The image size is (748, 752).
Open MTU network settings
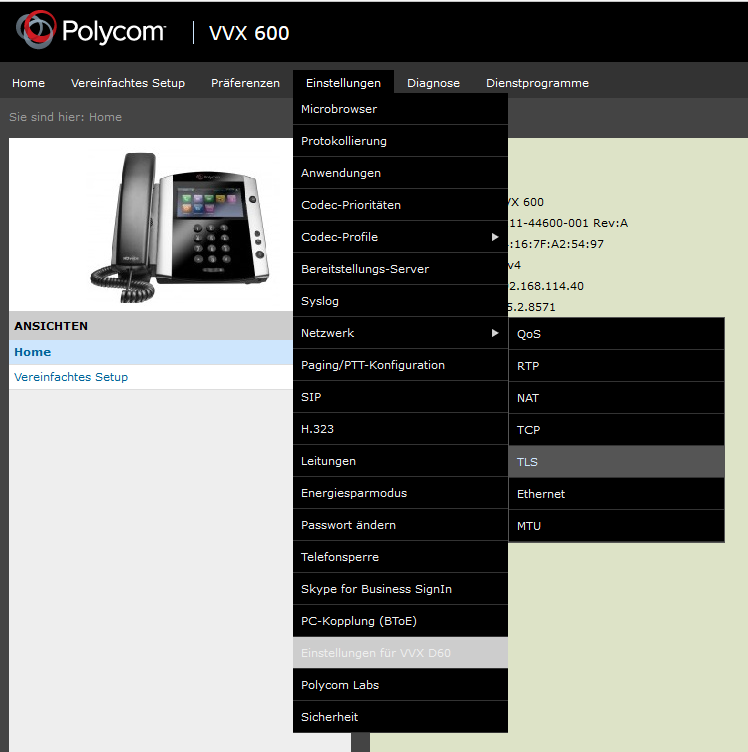(616, 526)
